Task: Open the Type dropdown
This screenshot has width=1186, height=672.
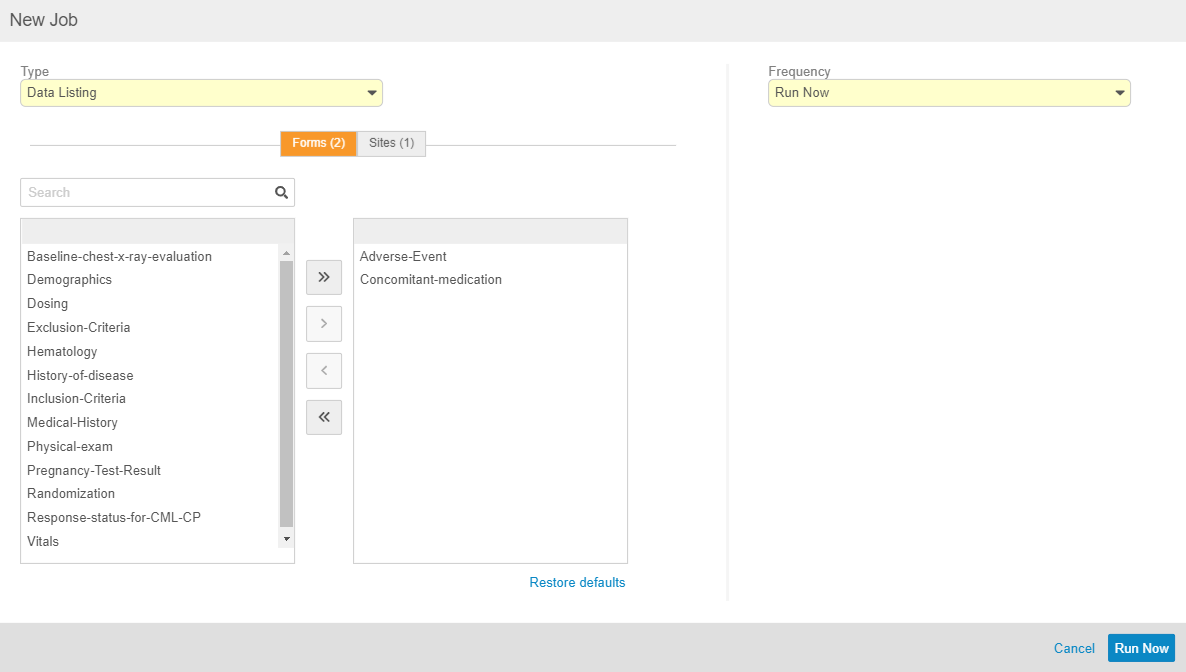Action: [x=201, y=93]
